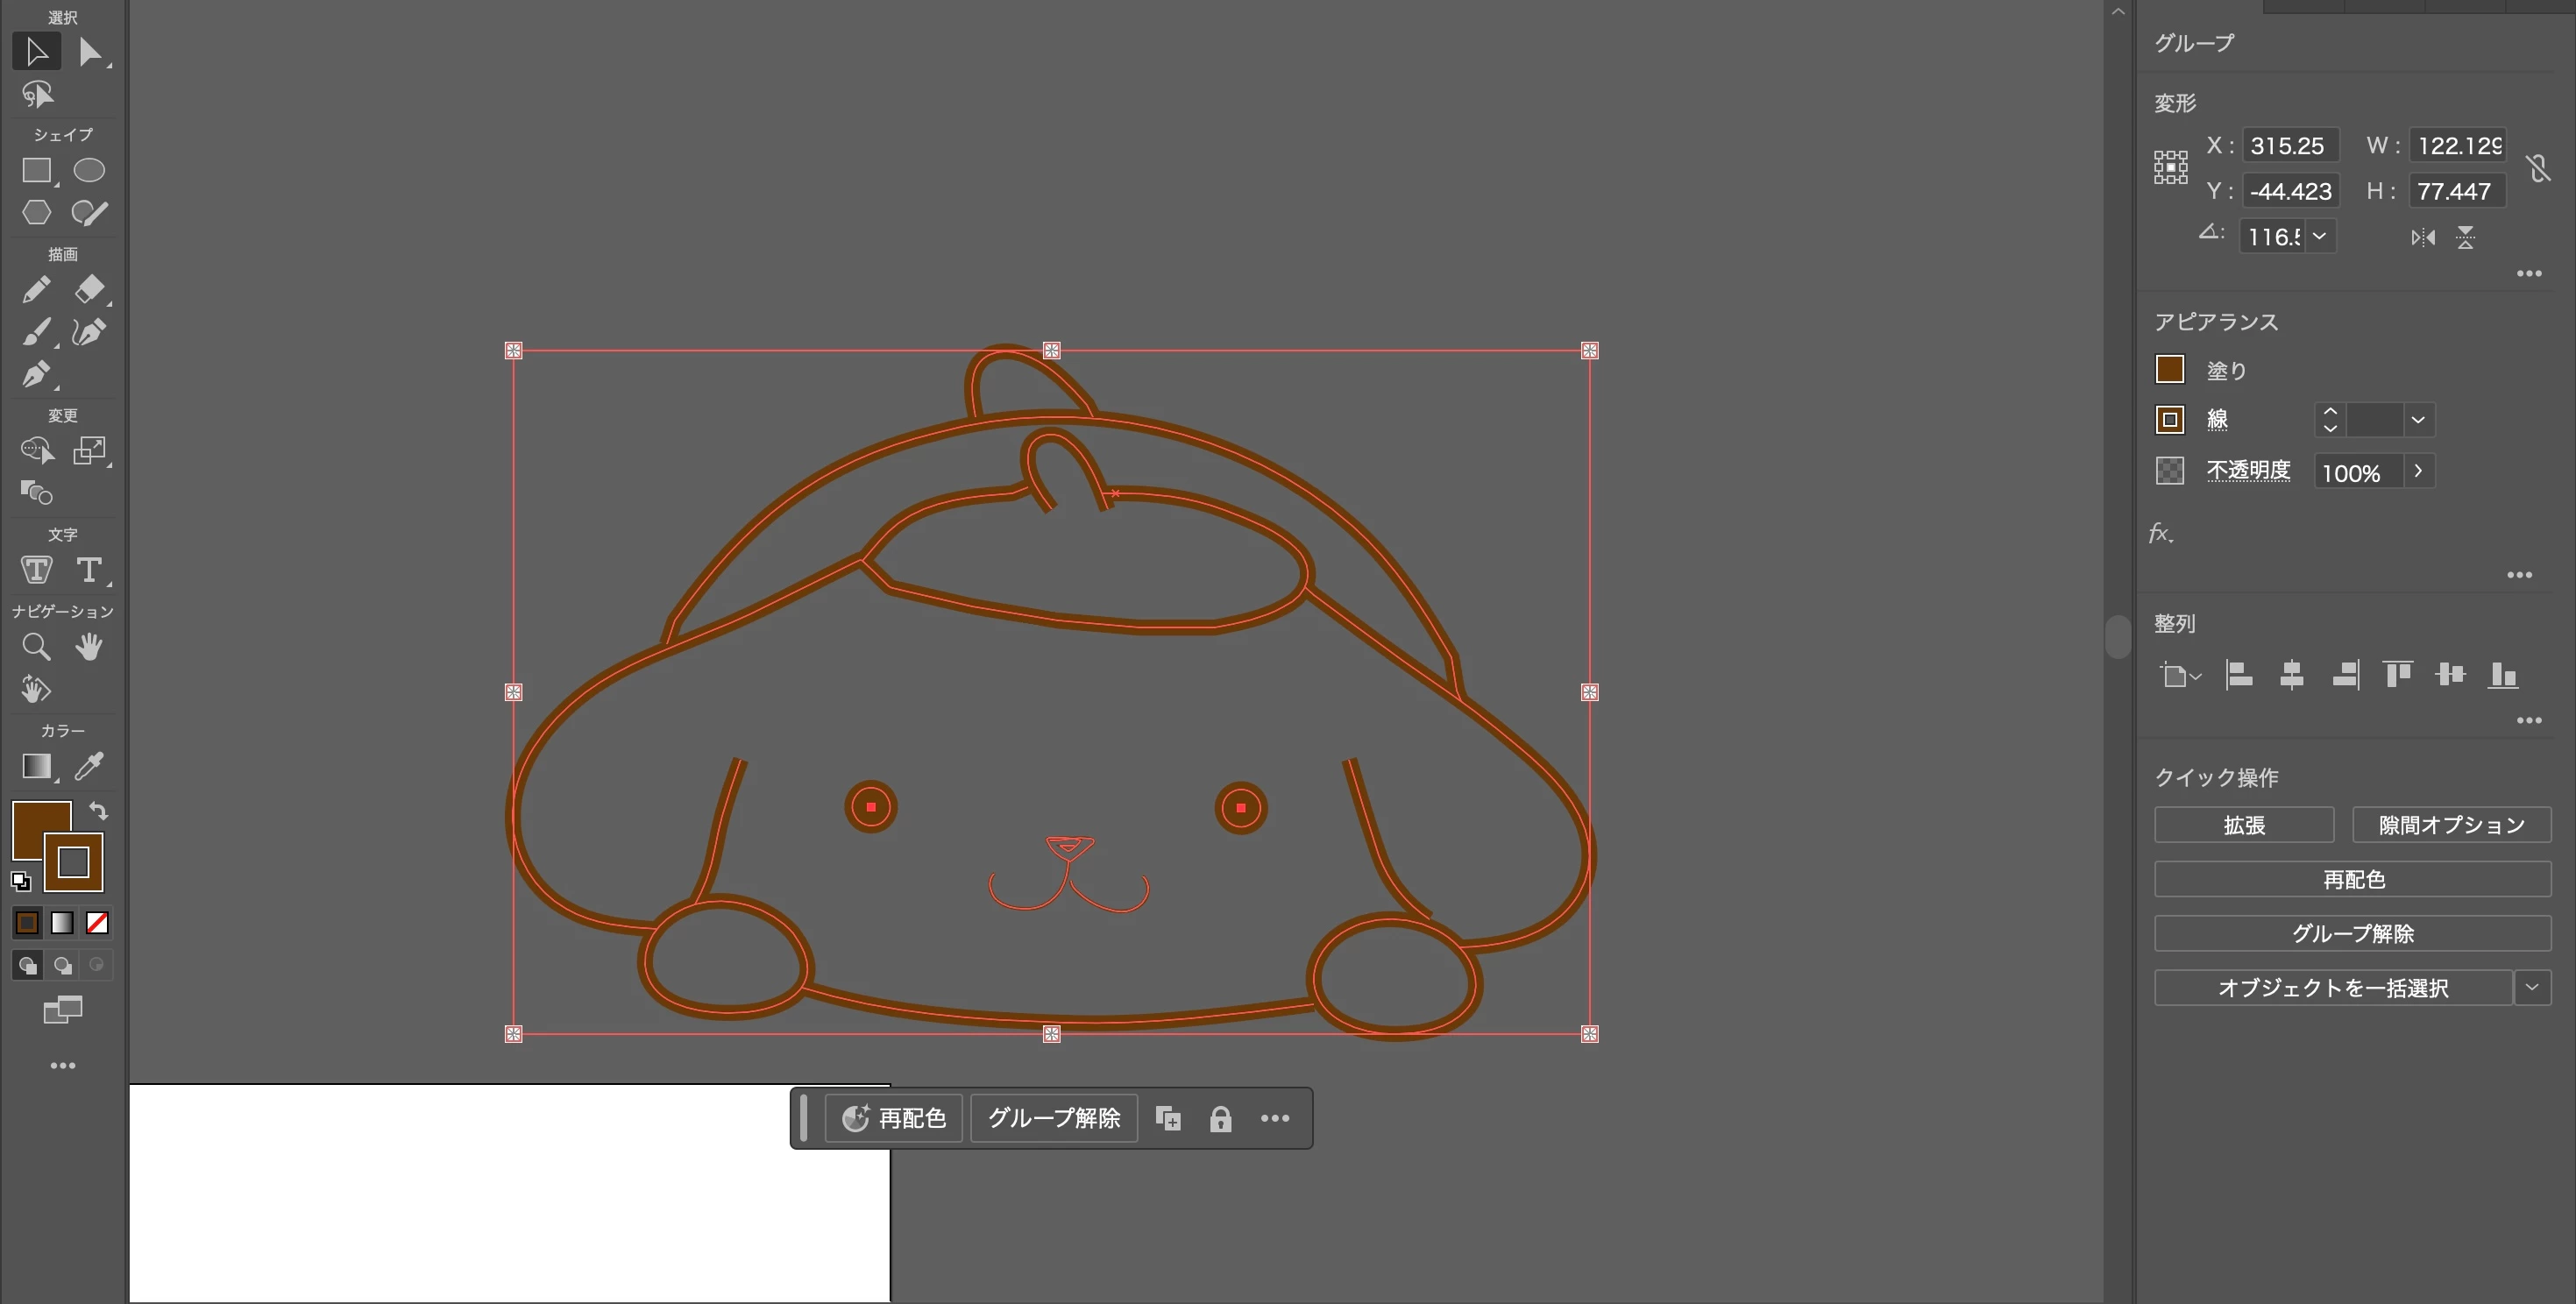Expand the select all objects dropdown arrow
This screenshot has height=1304, width=2576.
2532,988
